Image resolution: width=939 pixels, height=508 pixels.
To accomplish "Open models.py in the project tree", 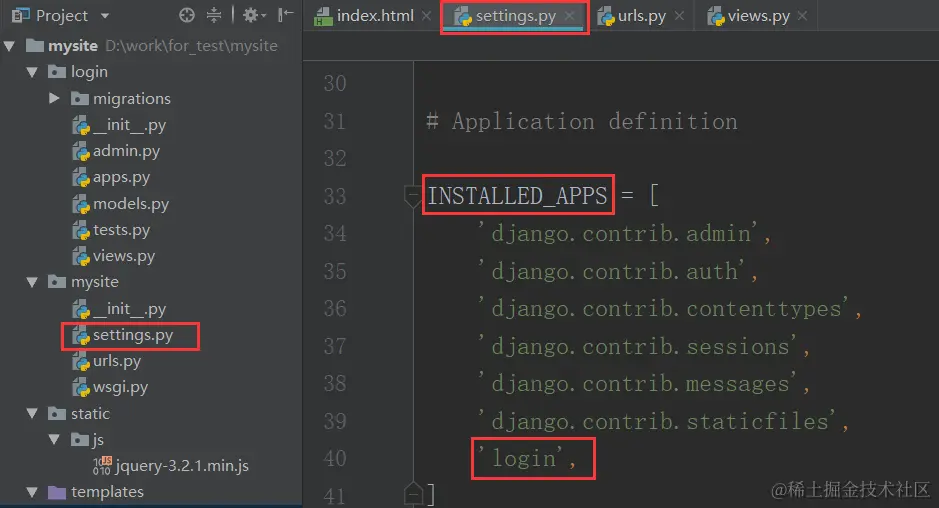I will (131, 204).
